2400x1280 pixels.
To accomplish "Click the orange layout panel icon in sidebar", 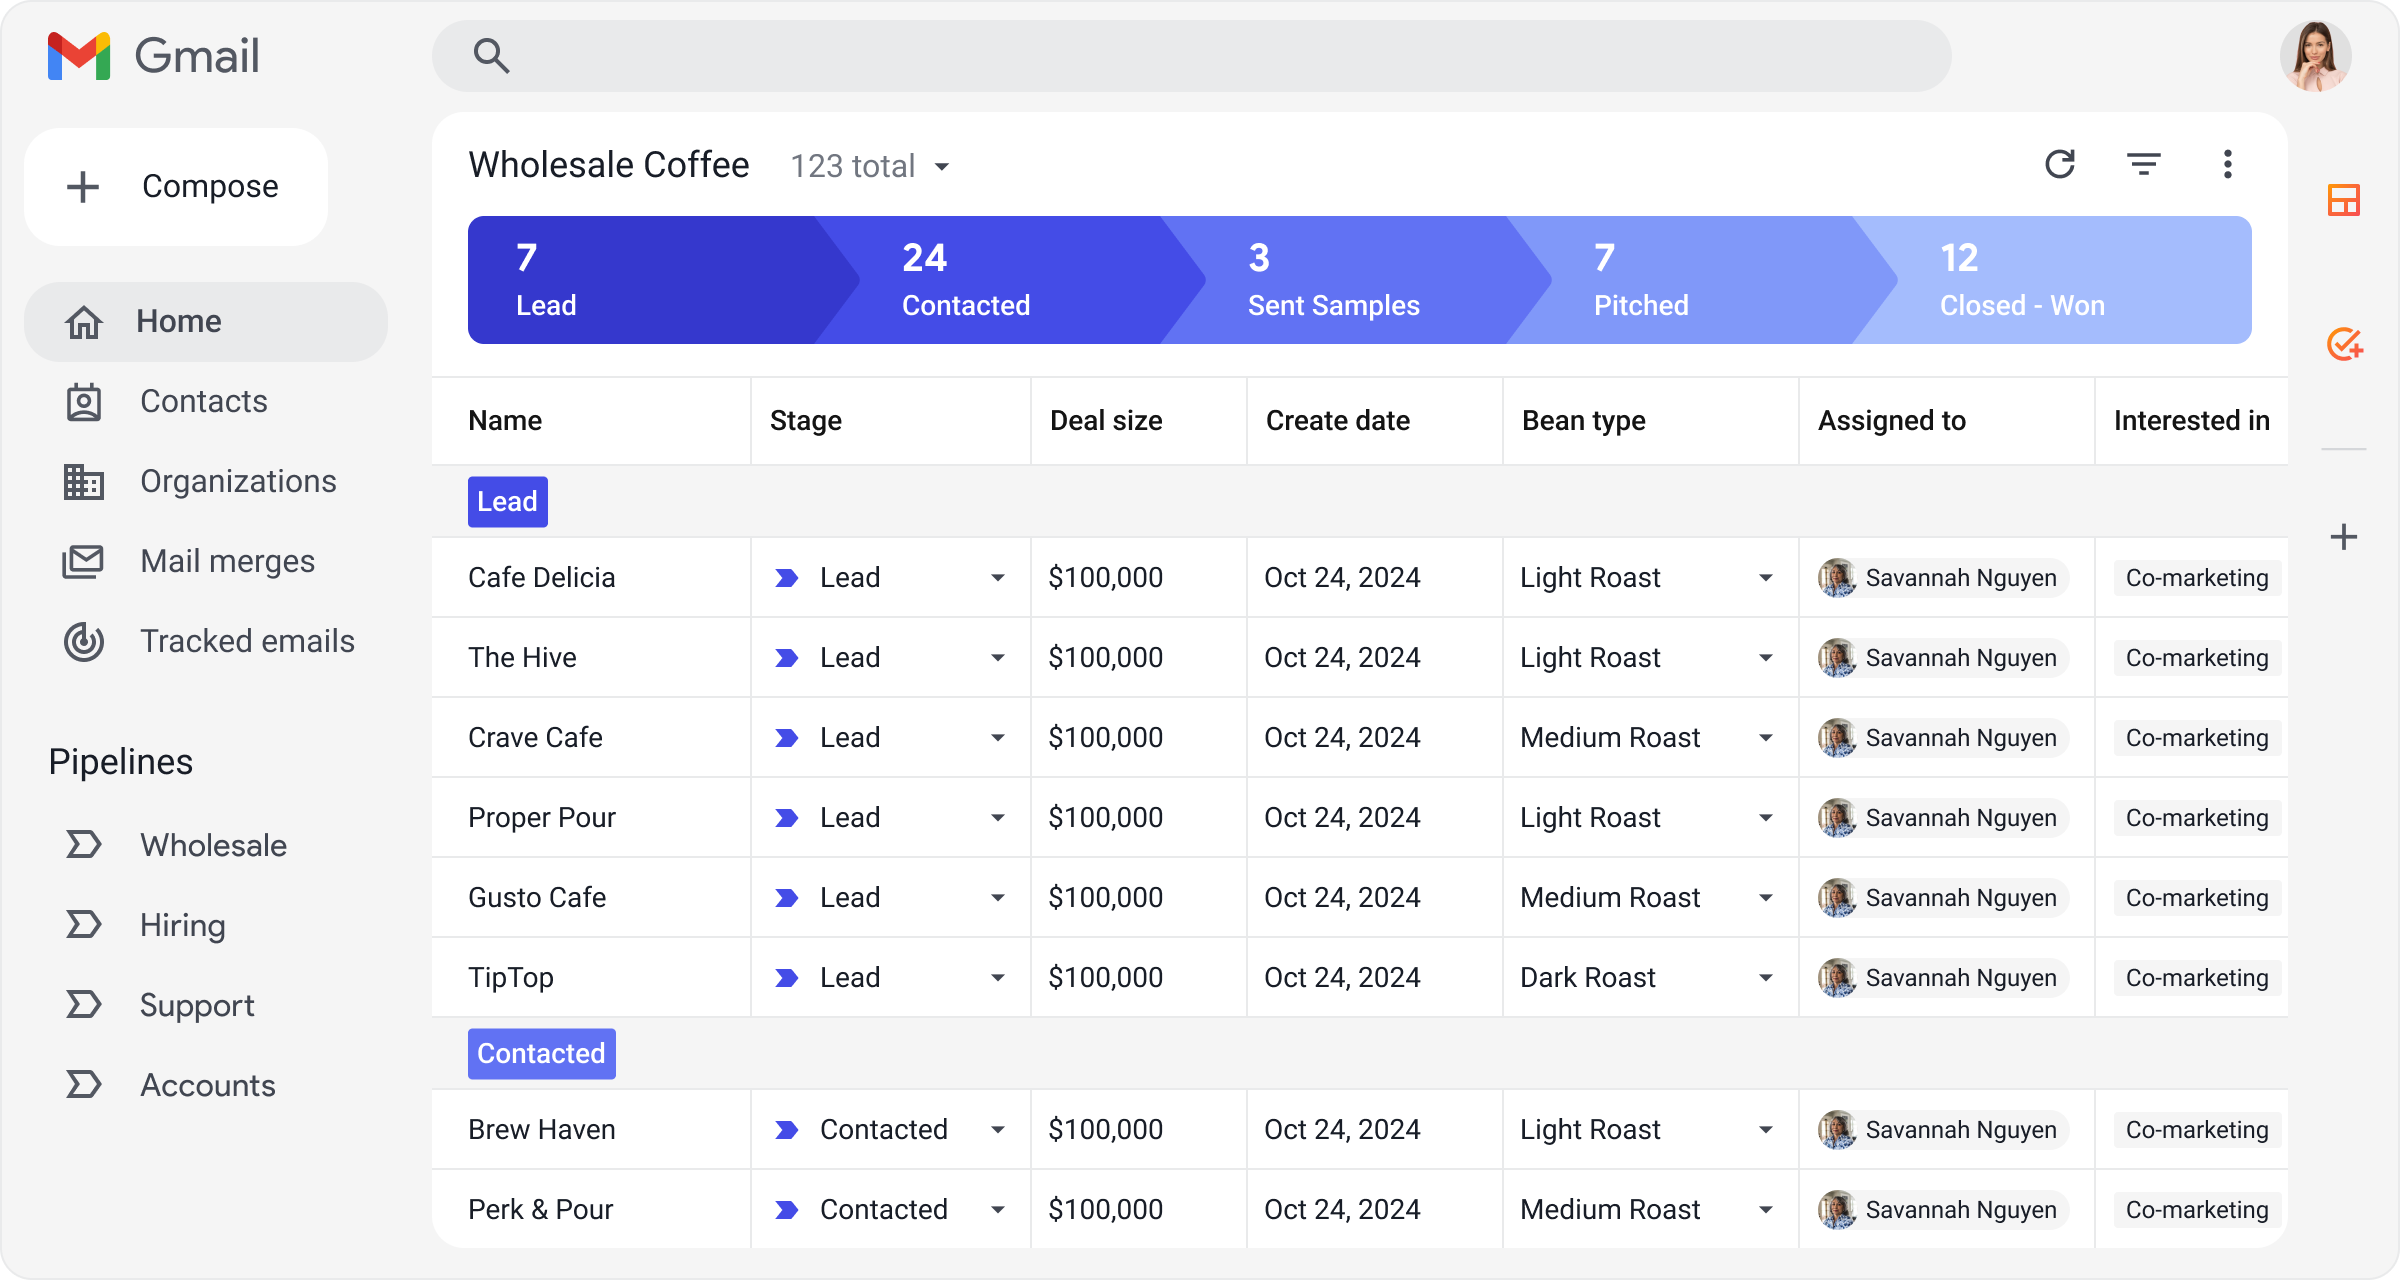I will [x=2343, y=200].
